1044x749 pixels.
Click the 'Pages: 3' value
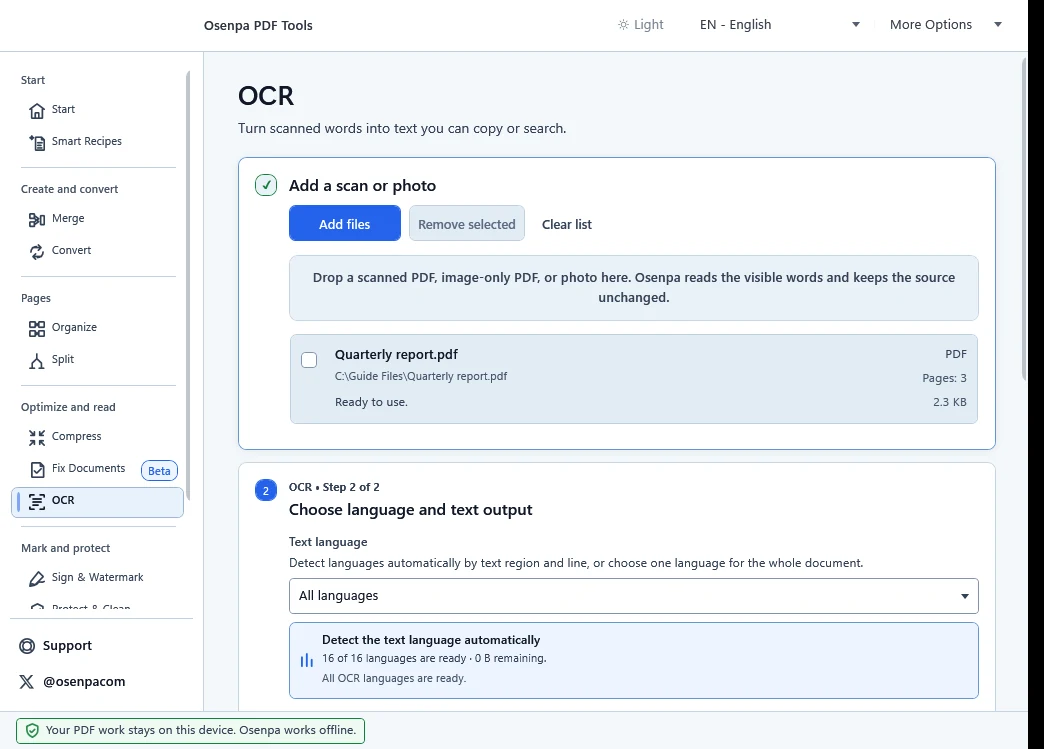[944, 378]
